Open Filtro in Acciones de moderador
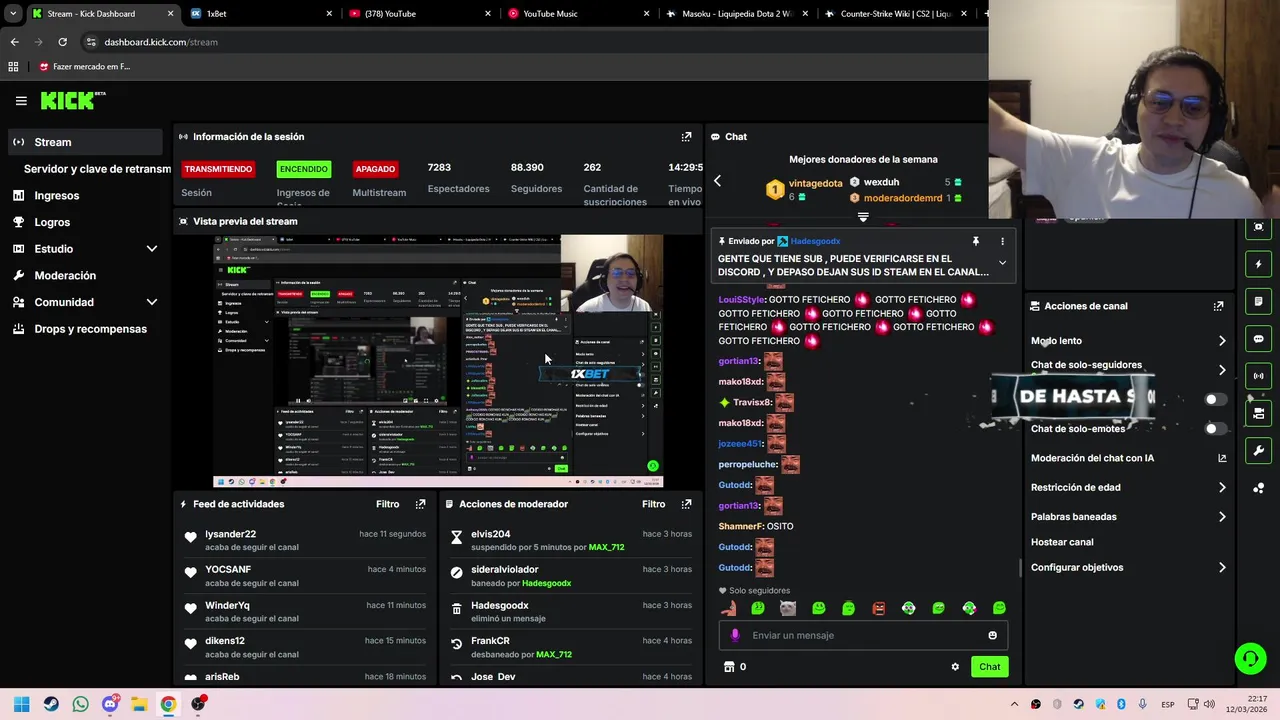1280x720 pixels. click(653, 504)
